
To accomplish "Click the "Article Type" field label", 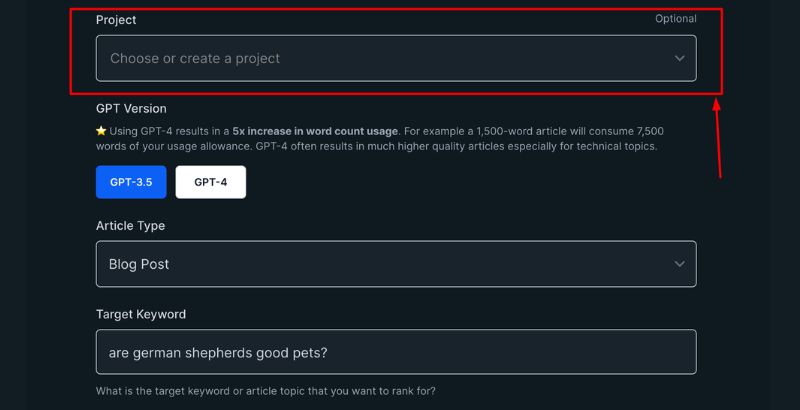I will (x=130, y=226).
